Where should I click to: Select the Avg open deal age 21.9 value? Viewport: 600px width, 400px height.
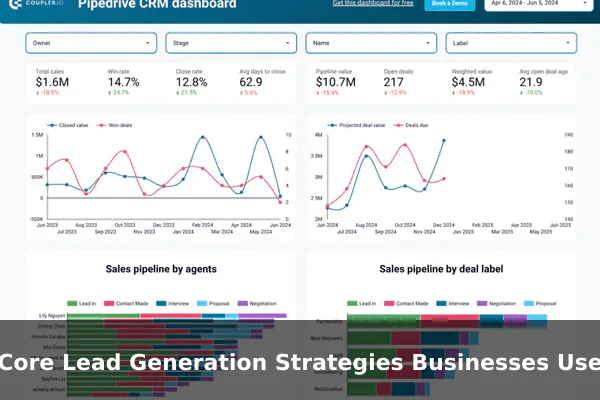[x=531, y=82]
